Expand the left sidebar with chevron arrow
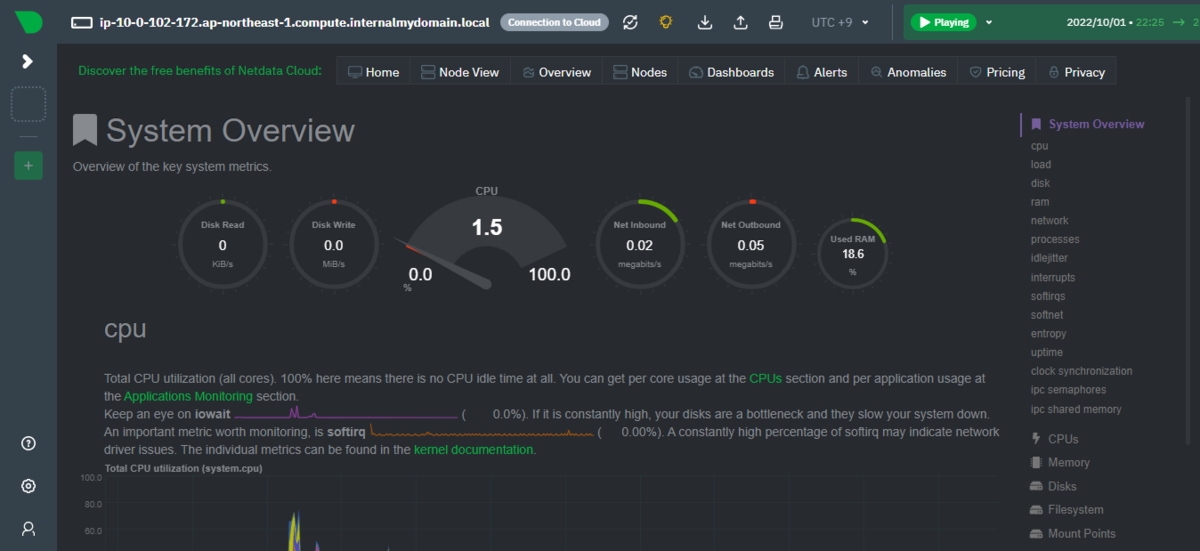 pyautogui.click(x=28, y=62)
